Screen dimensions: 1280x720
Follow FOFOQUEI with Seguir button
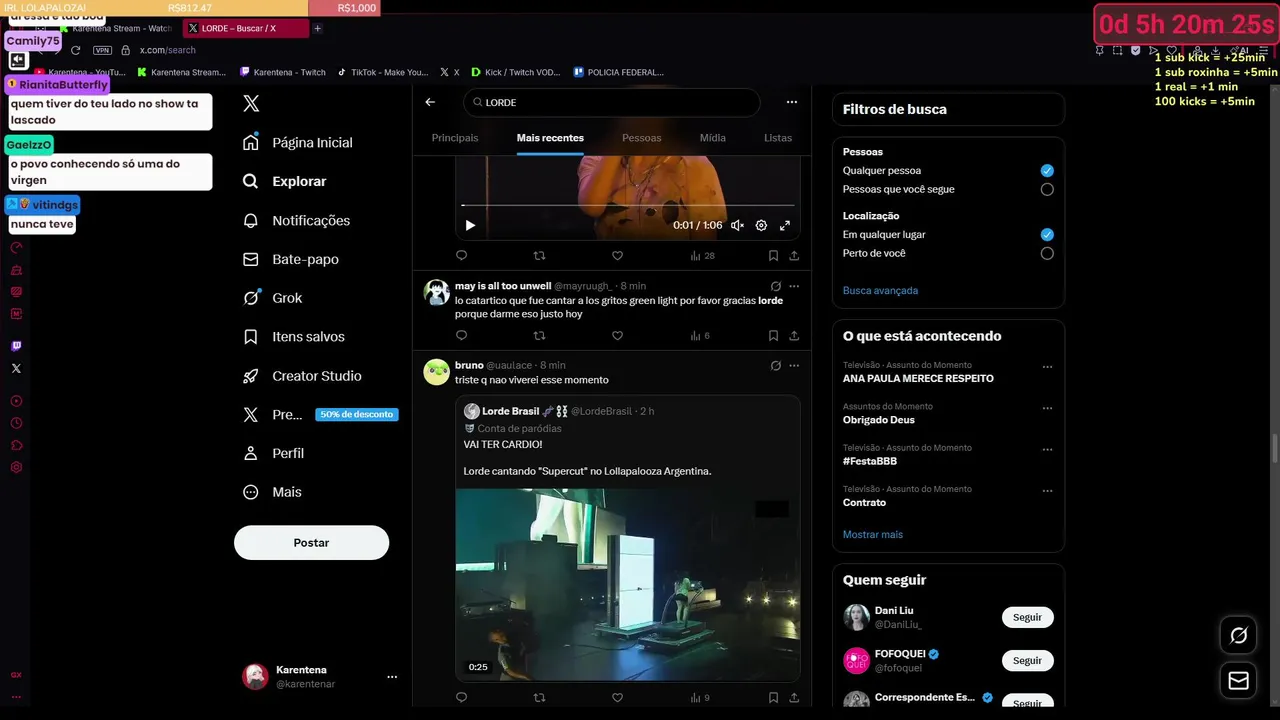(1027, 660)
